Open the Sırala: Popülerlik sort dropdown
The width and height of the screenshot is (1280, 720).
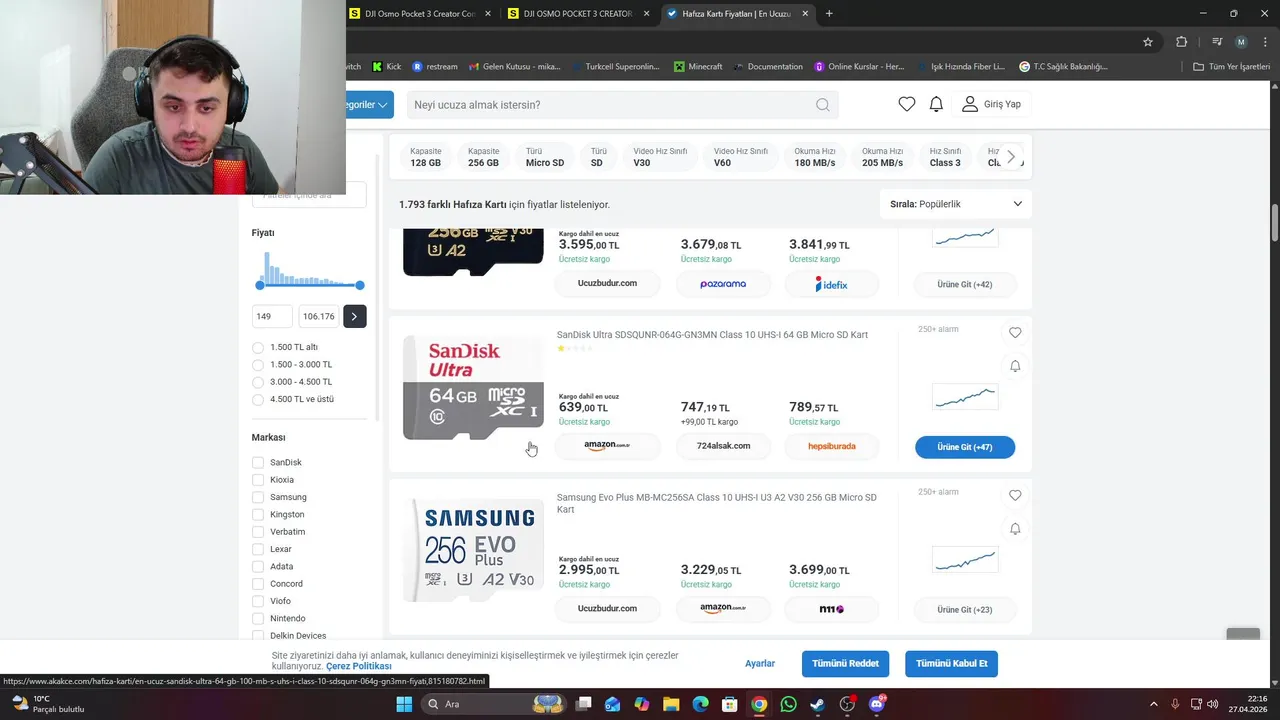click(956, 204)
